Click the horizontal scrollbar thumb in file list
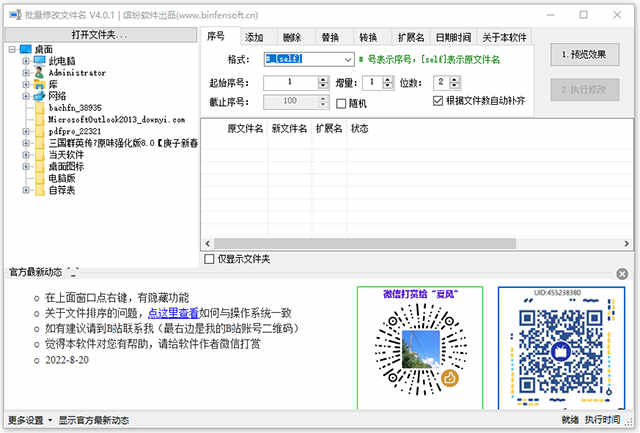The width and height of the screenshot is (640, 433). click(x=365, y=244)
